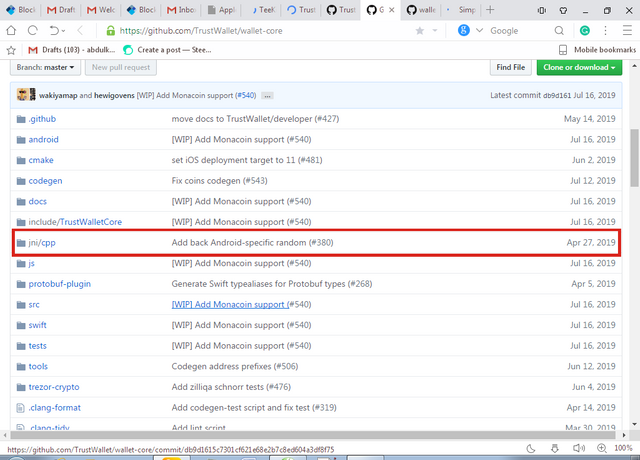
Task: Open the .clang-format file
Action: [55, 407]
